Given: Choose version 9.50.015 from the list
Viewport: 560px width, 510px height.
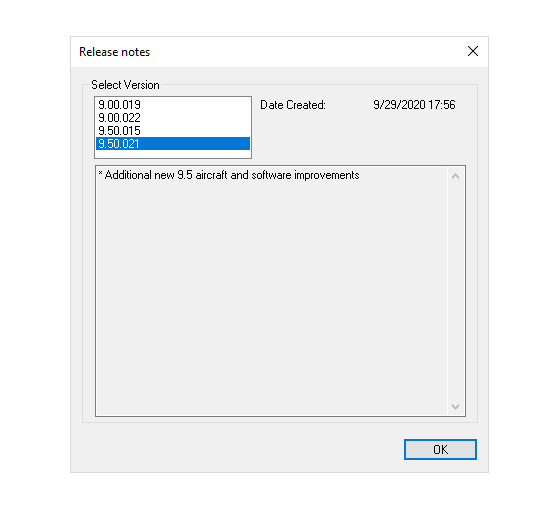Looking at the screenshot, I should pyautogui.click(x=173, y=131).
